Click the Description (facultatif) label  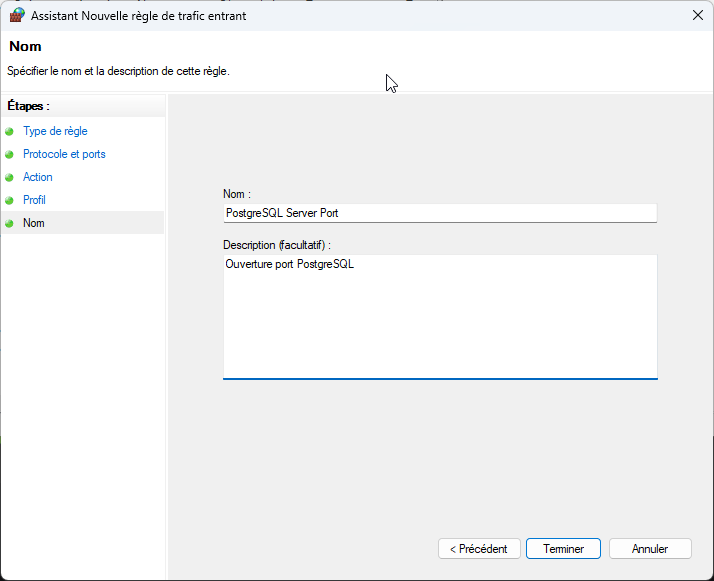[x=277, y=244]
